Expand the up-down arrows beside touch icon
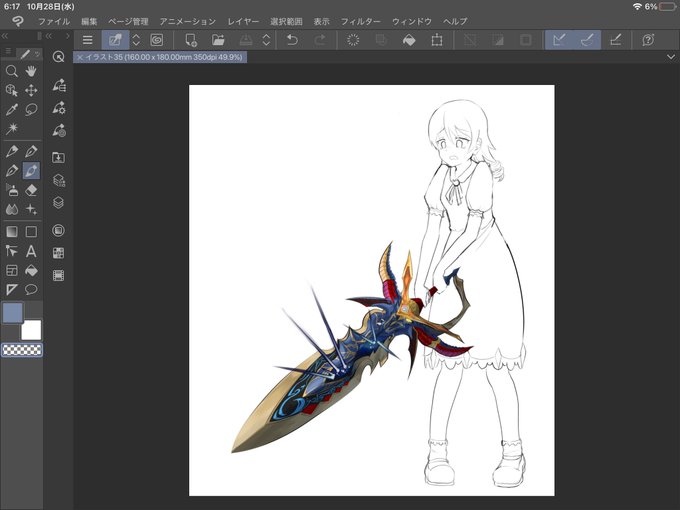This screenshot has width=680, height=510. coord(136,40)
